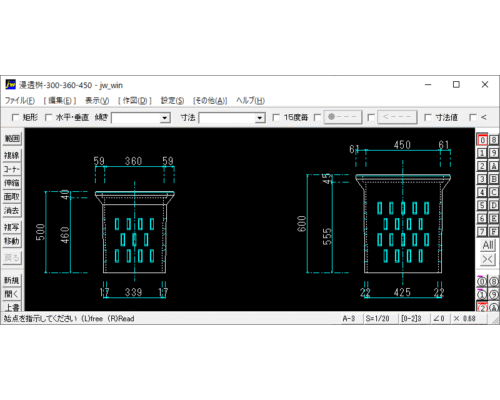Open the ヘルプ(H) menu
The height and width of the screenshot is (400, 500).
[250, 100]
